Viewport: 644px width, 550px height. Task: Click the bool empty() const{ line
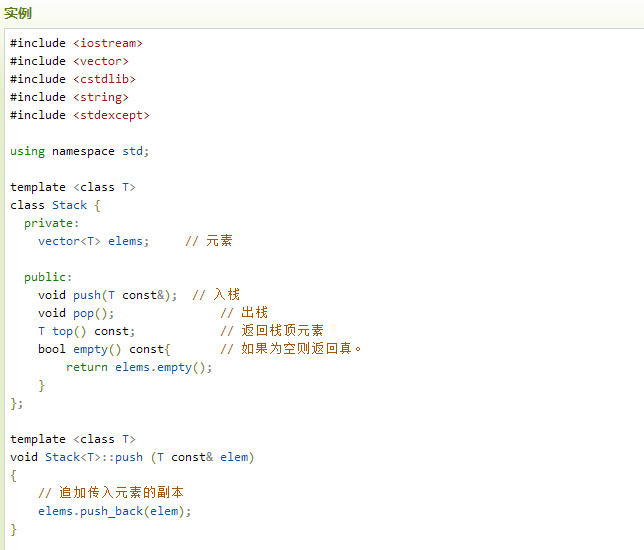coord(104,349)
